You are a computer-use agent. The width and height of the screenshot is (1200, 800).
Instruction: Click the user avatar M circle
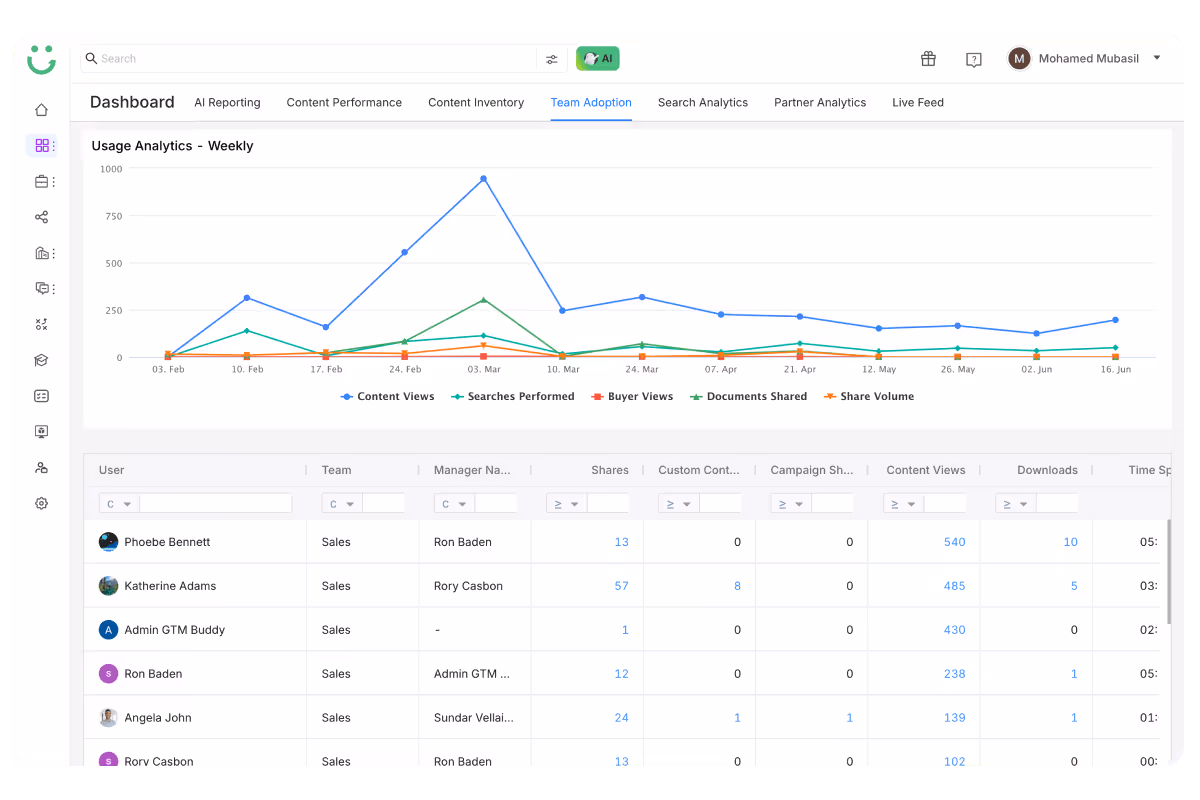pyautogui.click(x=1019, y=58)
